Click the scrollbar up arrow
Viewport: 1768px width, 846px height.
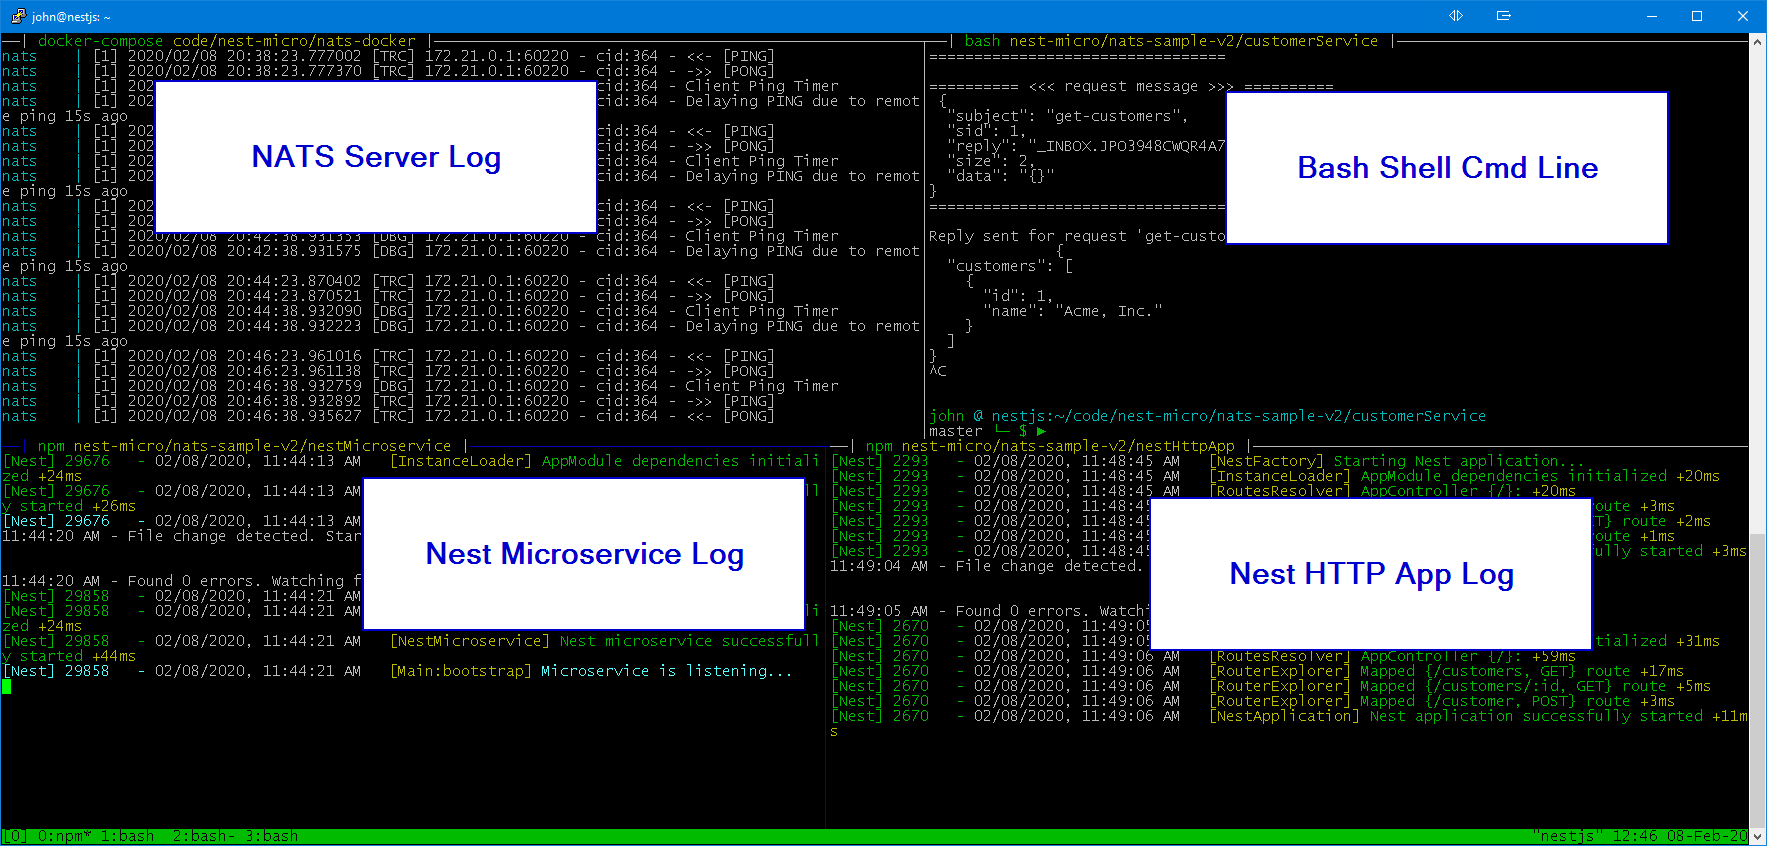(x=1757, y=42)
